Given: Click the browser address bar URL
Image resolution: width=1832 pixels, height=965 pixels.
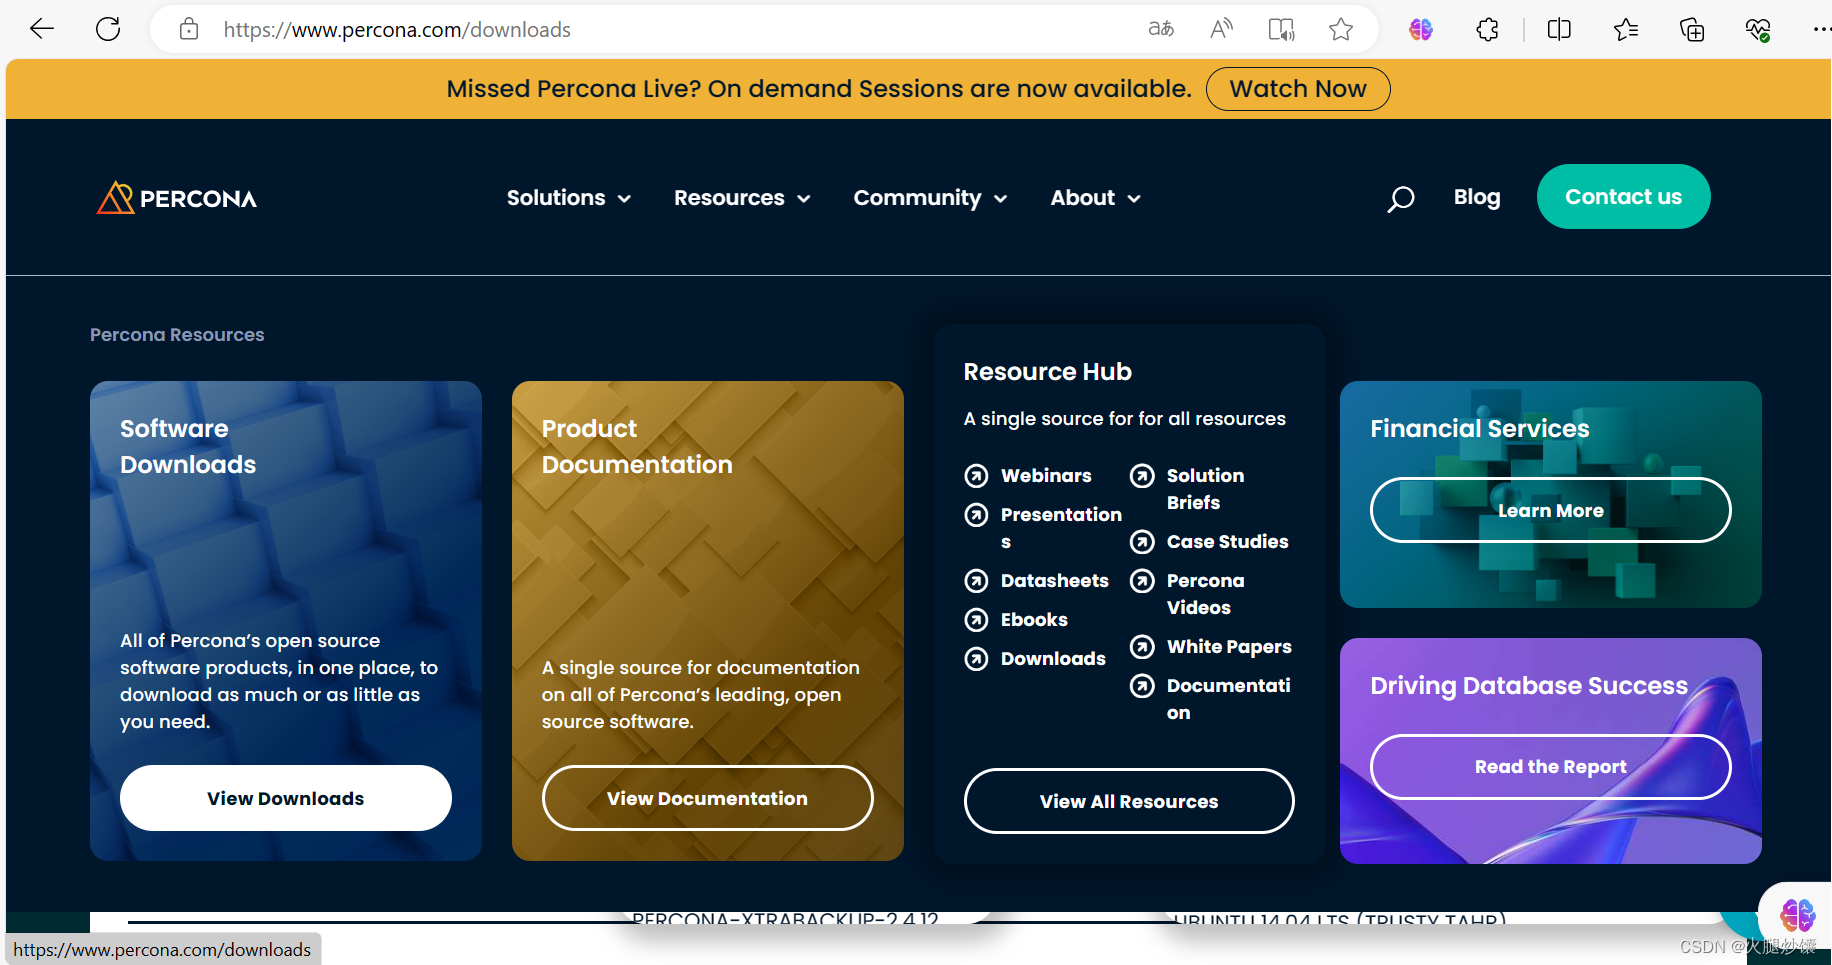Looking at the screenshot, I should (397, 30).
